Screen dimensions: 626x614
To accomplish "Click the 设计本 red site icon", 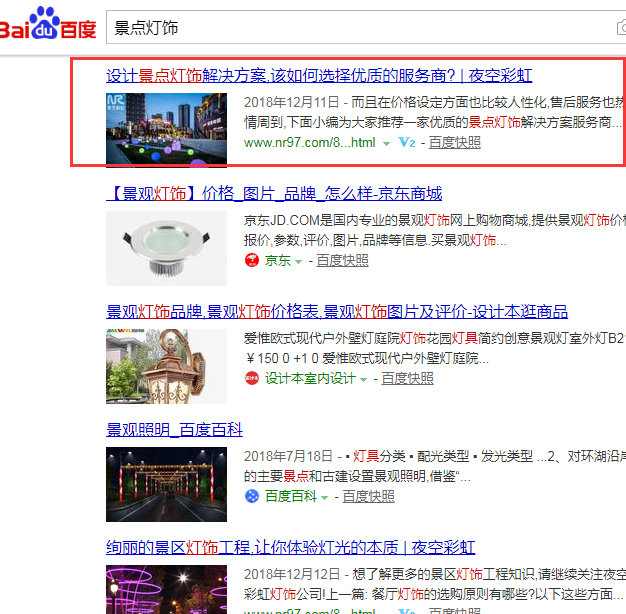I will [x=252, y=378].
